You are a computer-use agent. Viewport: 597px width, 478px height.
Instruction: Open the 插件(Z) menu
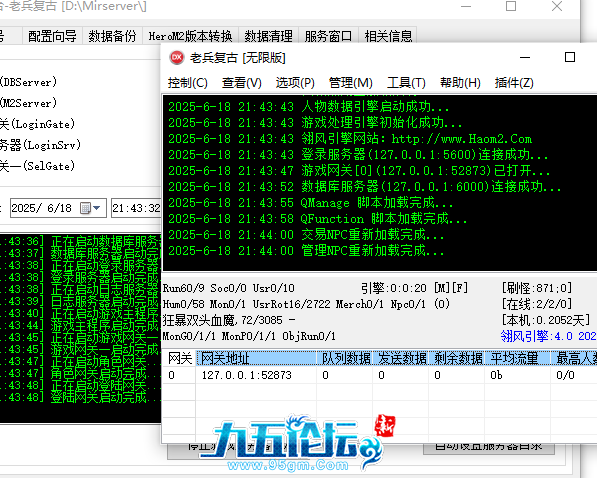pos(514,83)
